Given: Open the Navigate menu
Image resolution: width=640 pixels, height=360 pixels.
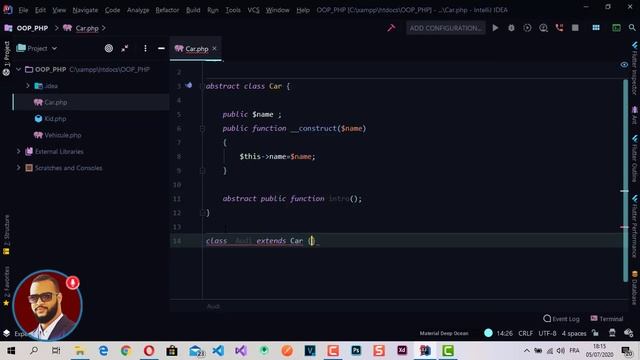Looking at the screenshot, I should click(85, 10).
